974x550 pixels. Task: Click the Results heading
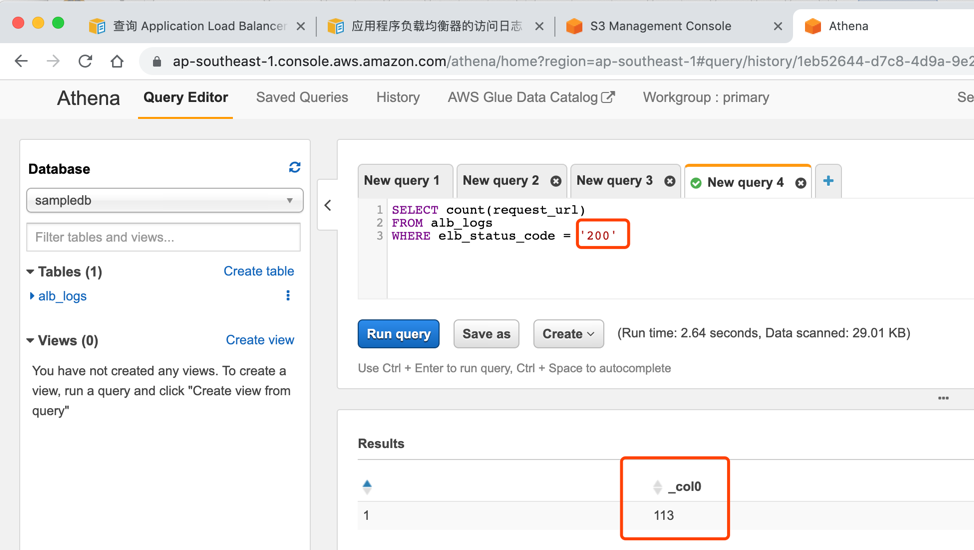click(x=381, y=444)
